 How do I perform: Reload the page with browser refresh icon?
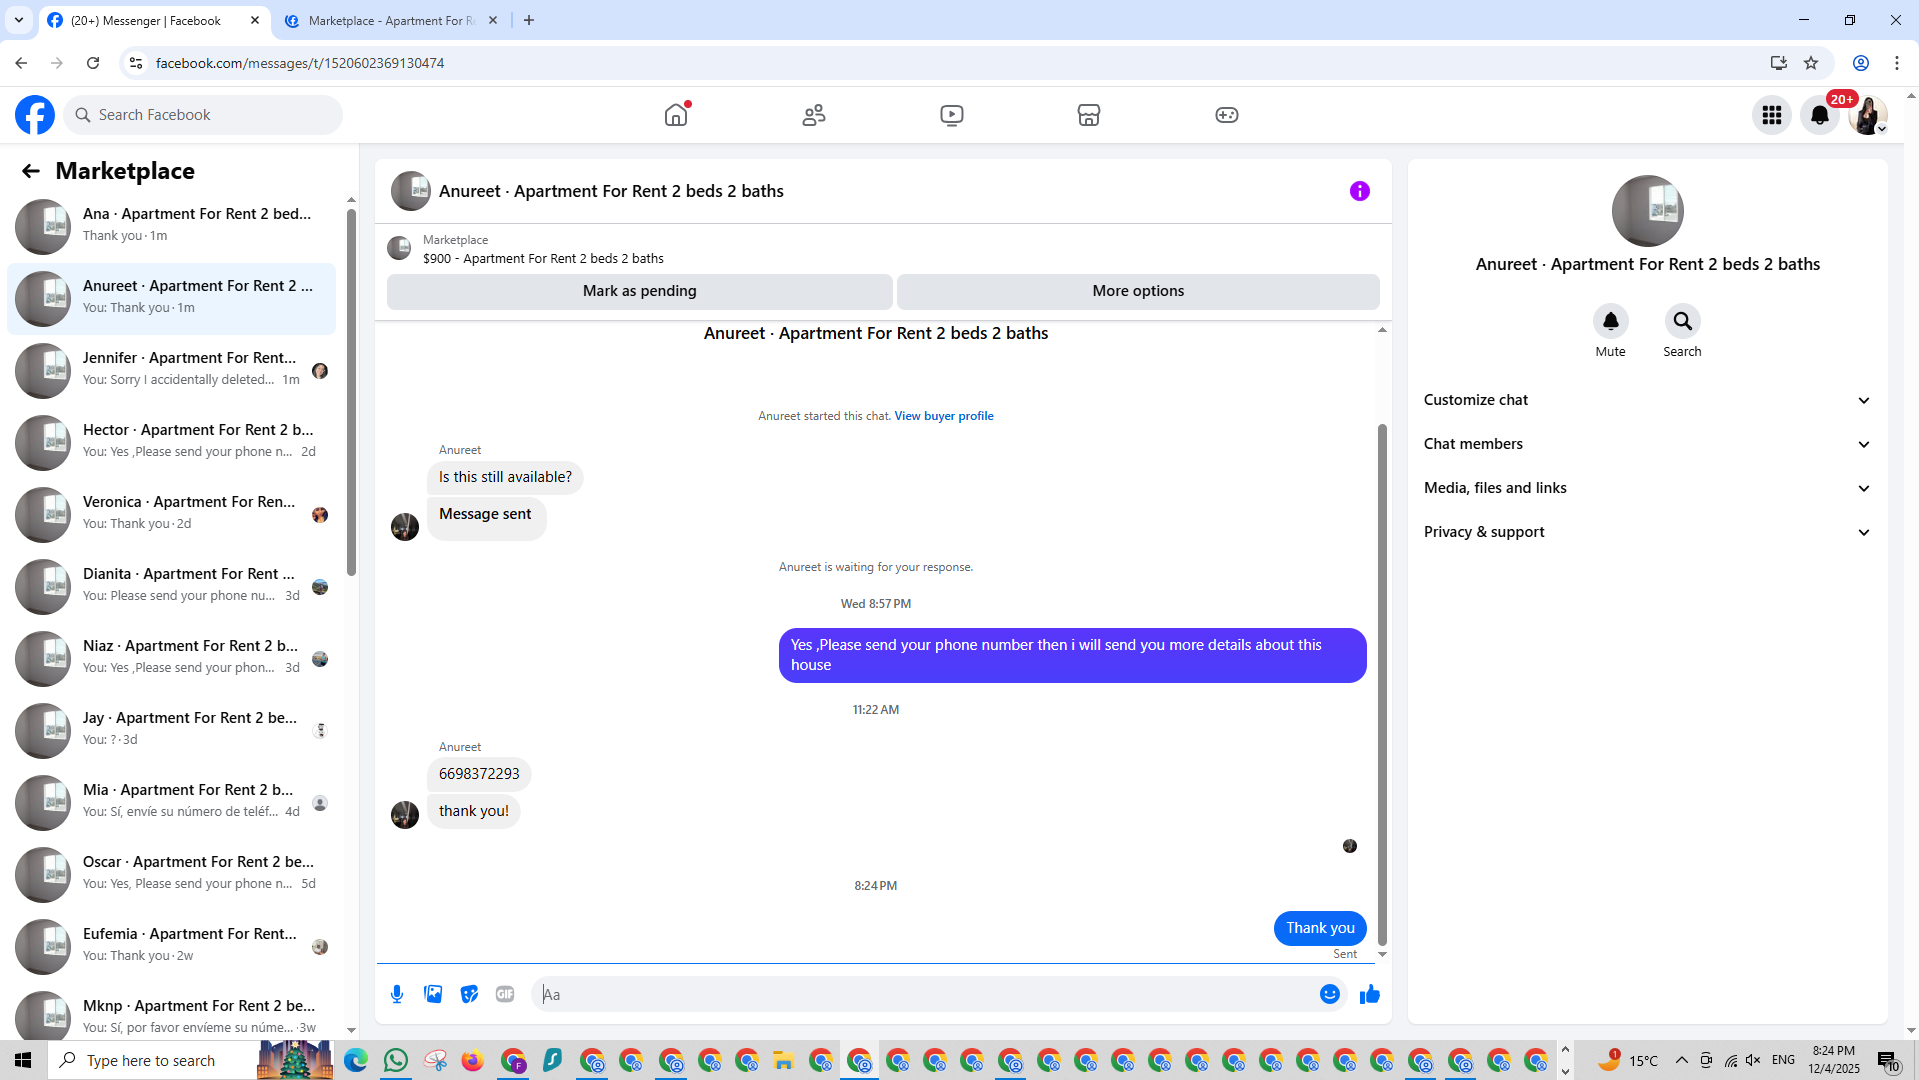click(93, 63)
